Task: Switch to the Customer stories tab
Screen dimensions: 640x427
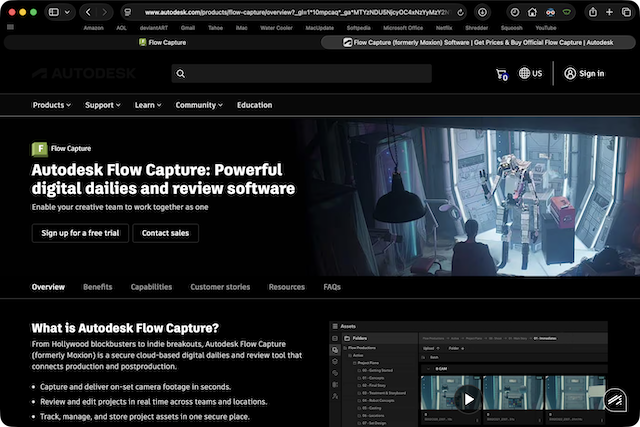Action: [x=220, y=287]
